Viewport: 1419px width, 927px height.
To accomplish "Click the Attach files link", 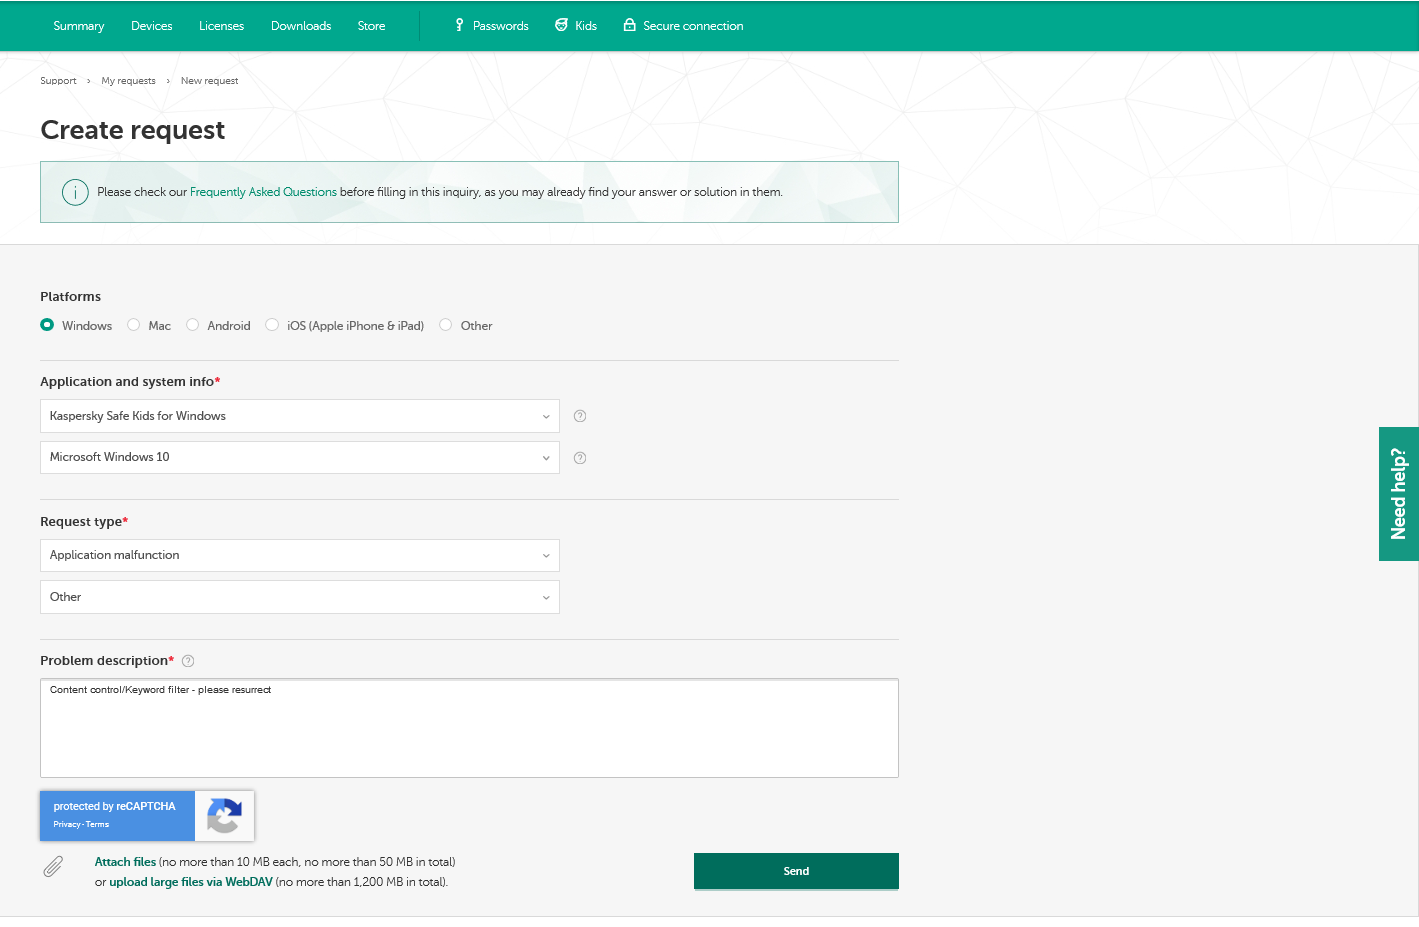I will tap(125, 862).
